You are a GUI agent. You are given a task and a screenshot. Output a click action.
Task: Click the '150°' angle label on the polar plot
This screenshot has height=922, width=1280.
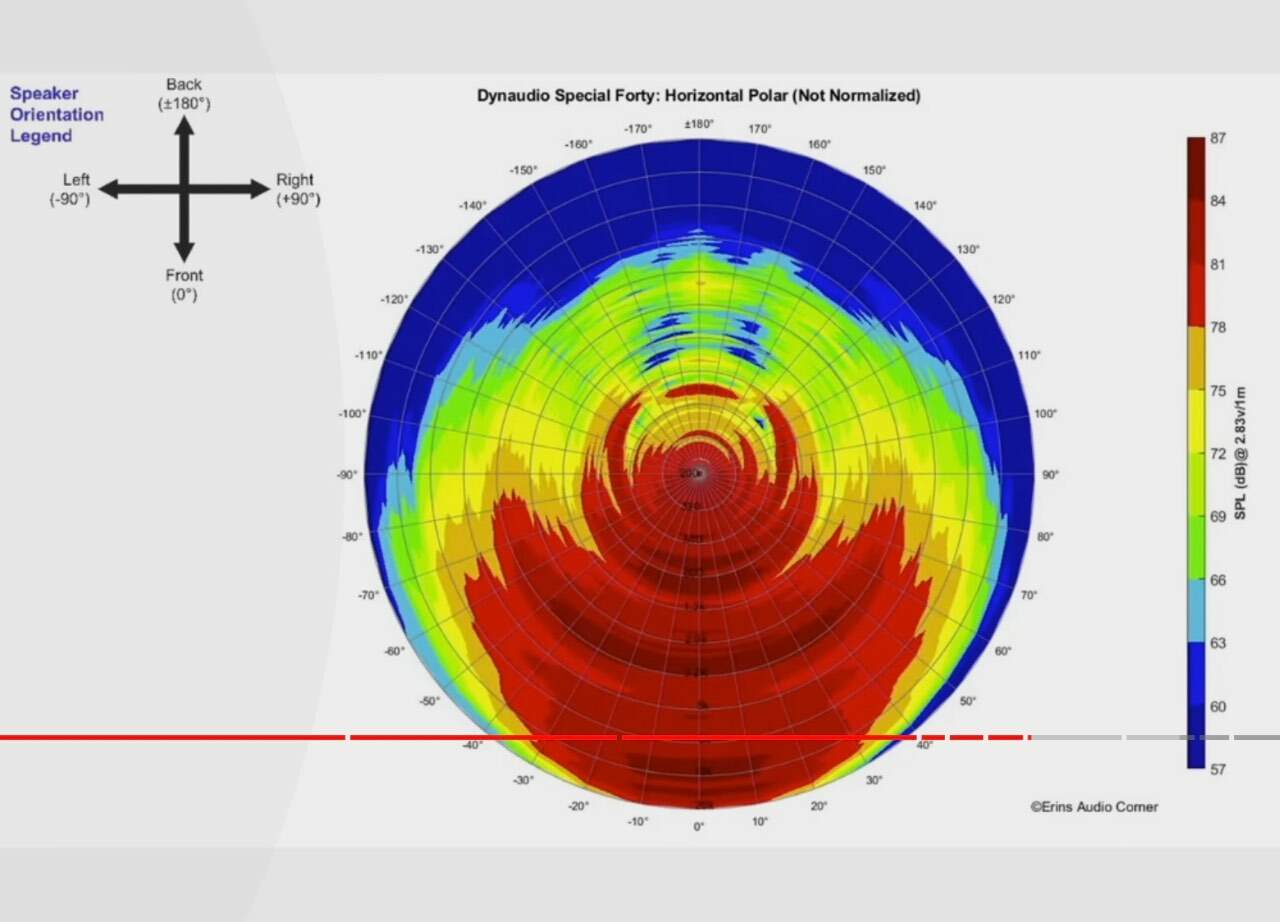click(x=874, y=170)
